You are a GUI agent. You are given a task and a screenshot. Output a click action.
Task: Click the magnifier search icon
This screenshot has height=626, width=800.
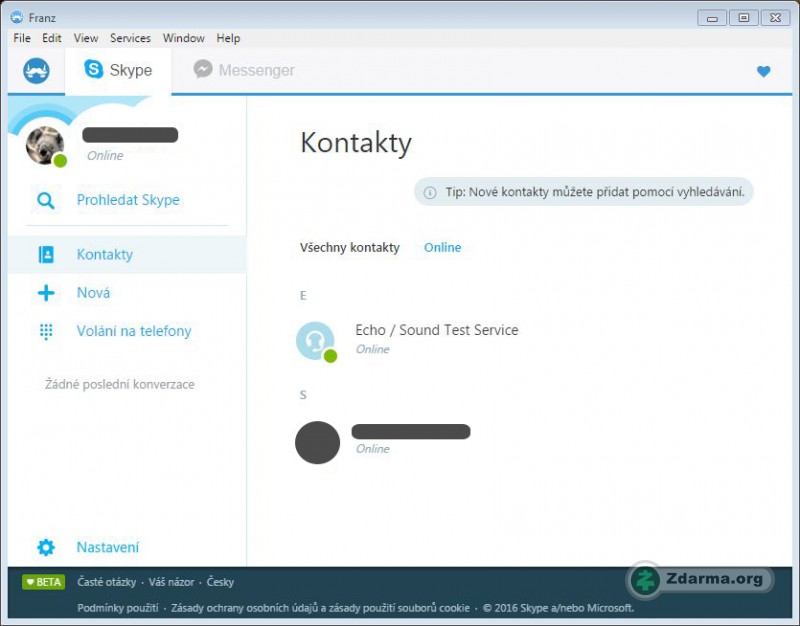[46, 201]
